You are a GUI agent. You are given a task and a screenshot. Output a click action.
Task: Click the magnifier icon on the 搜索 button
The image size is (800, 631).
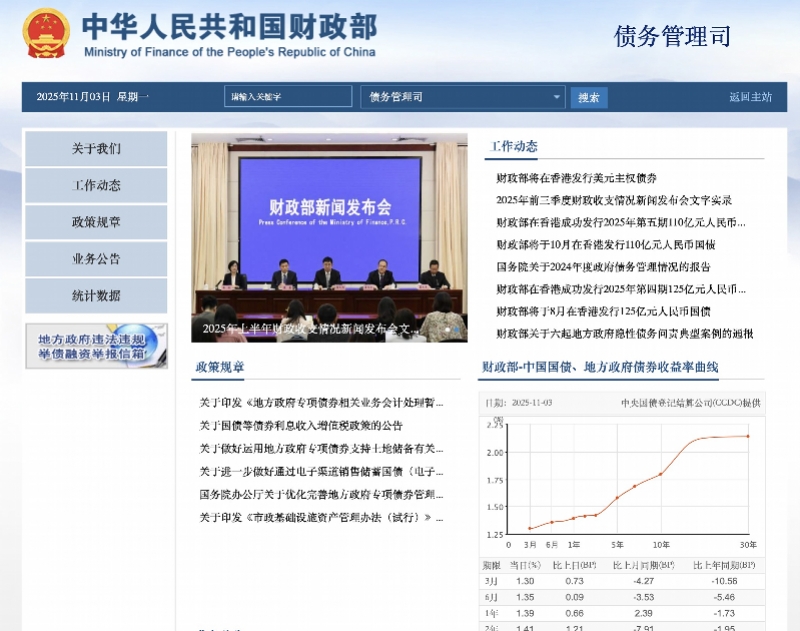(x=589, y=97)
